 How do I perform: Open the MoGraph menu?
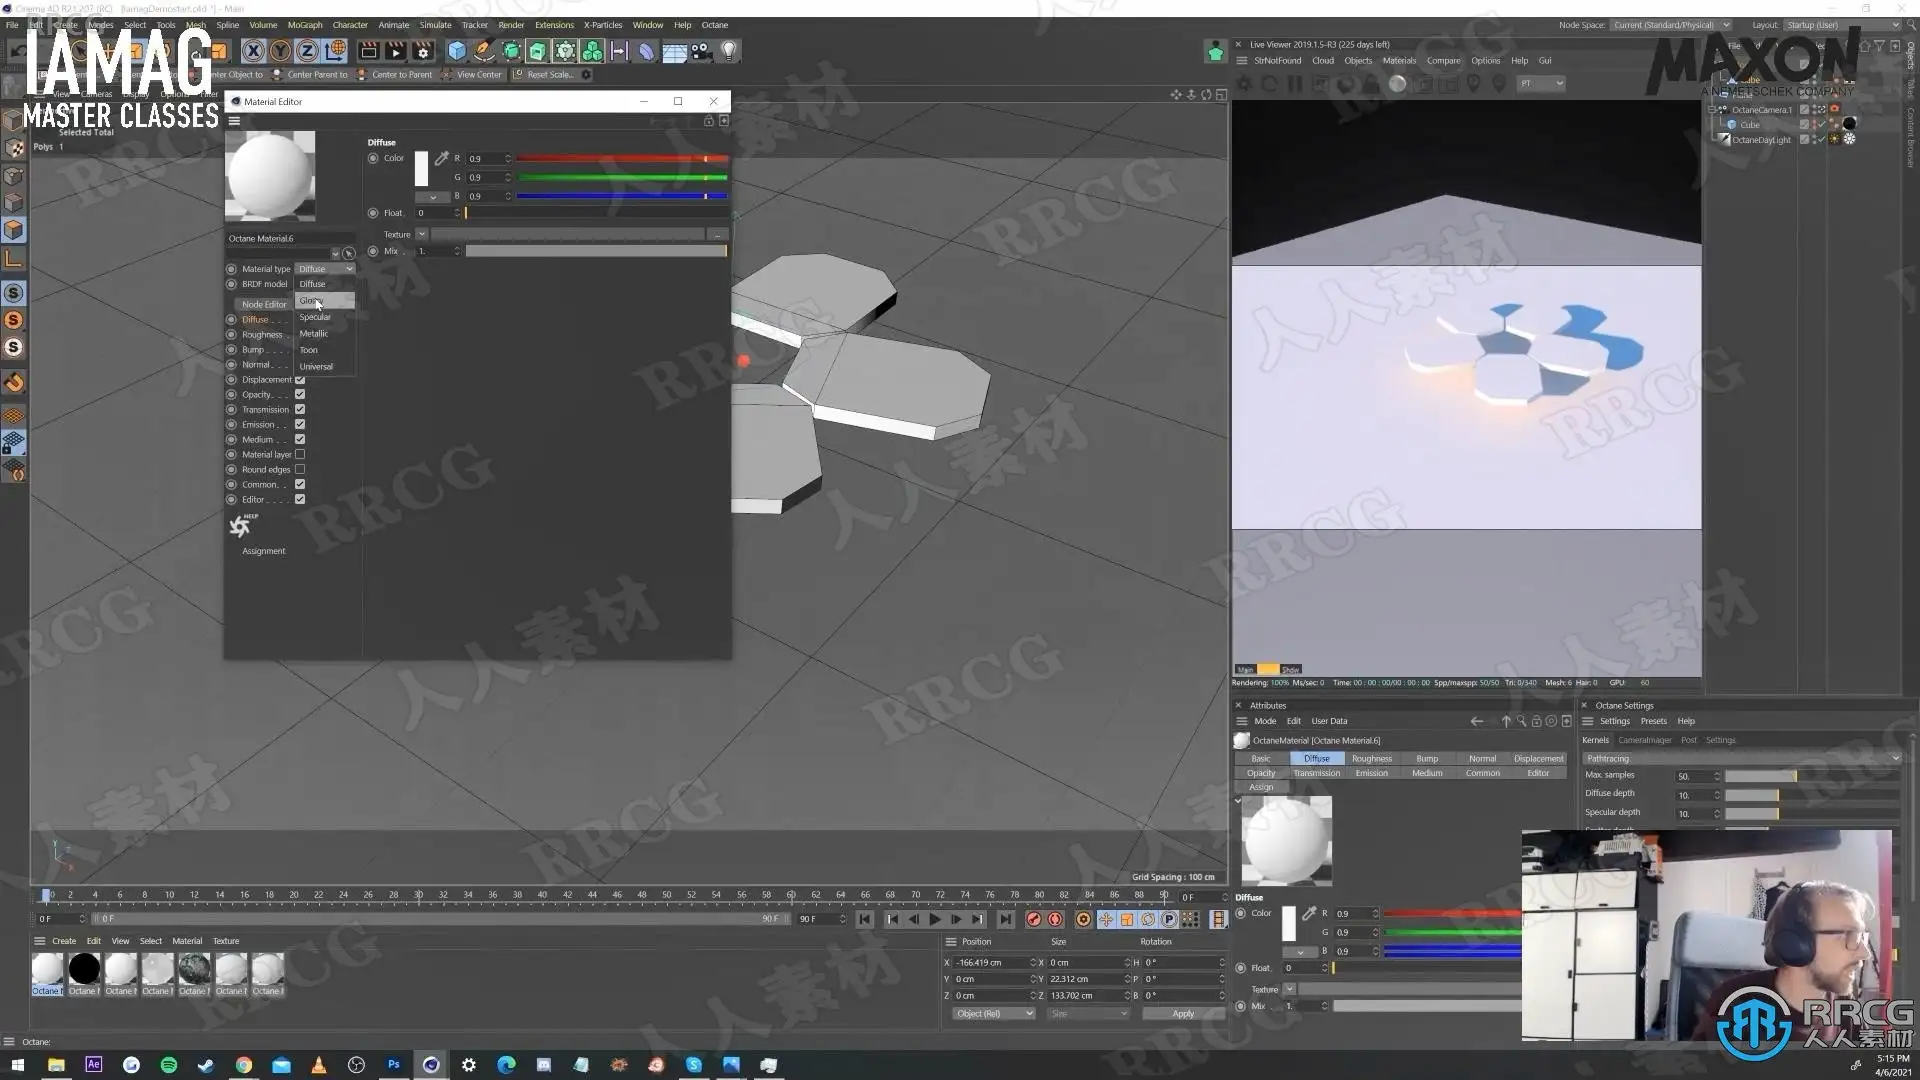(x=304, y=25)
